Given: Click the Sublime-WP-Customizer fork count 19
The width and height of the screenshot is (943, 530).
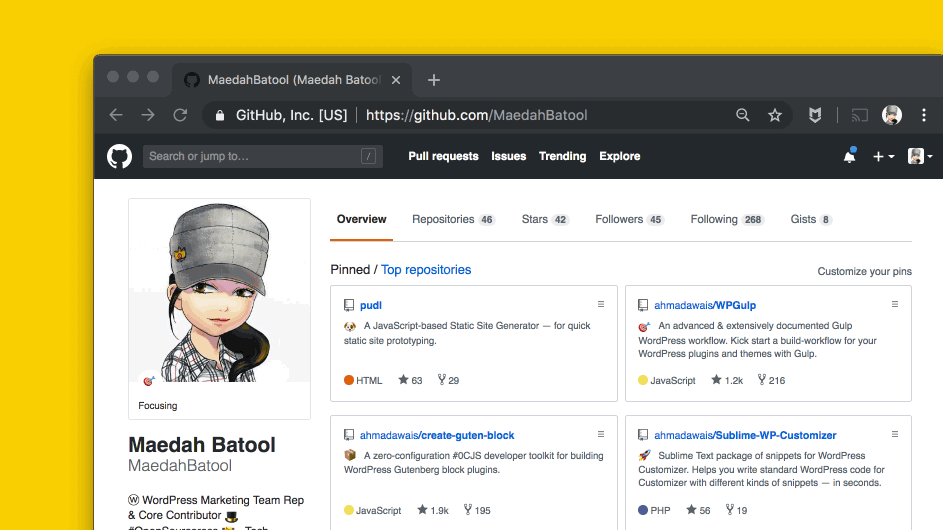Looking at the screenshot, I should click(736, 510).
